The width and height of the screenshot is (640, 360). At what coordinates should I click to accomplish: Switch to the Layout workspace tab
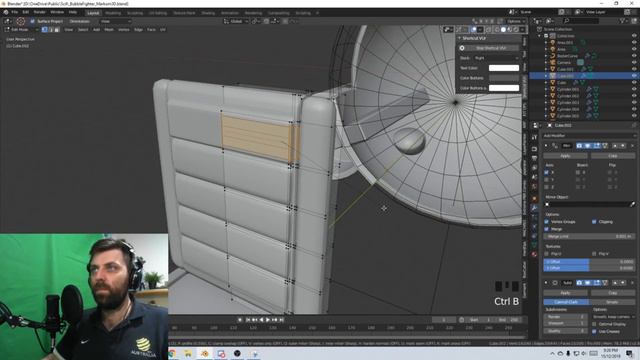(93, 13)
